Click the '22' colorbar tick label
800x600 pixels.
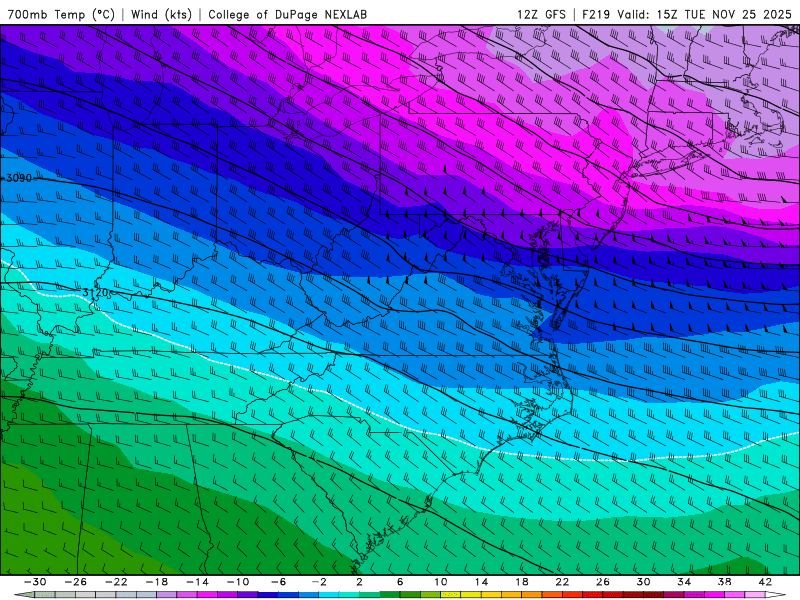tap(562, 582)
